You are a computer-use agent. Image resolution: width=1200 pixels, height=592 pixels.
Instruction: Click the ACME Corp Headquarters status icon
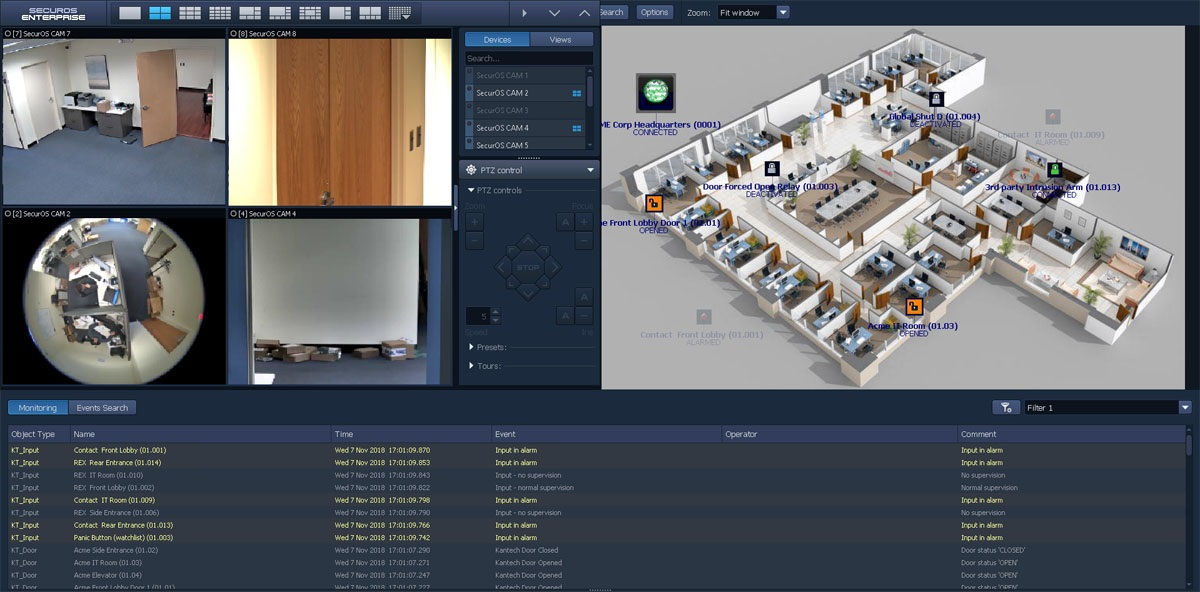pos(654,92)
